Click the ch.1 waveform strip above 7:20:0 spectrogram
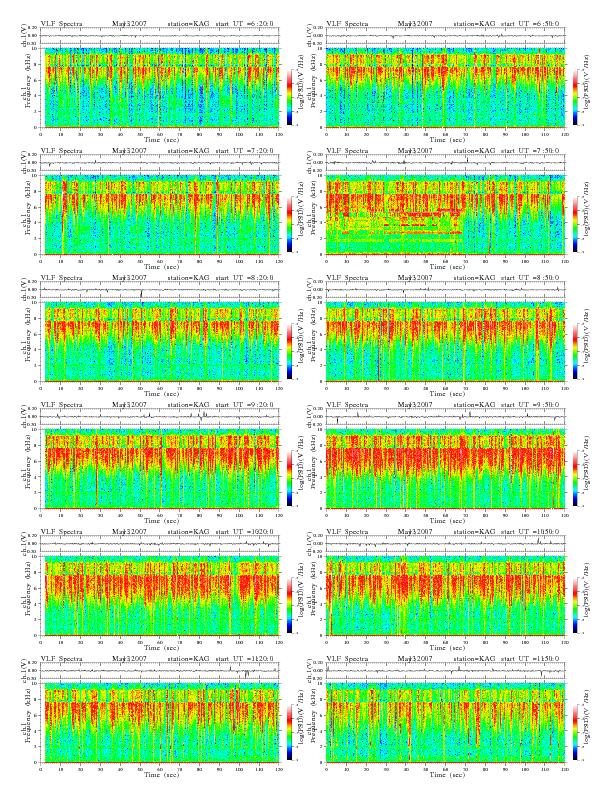612x792 pixels. (160, 163)
